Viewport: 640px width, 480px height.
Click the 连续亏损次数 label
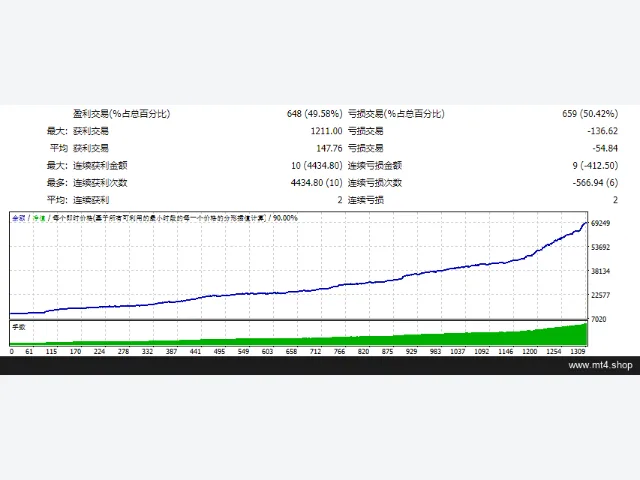(375, 182)
